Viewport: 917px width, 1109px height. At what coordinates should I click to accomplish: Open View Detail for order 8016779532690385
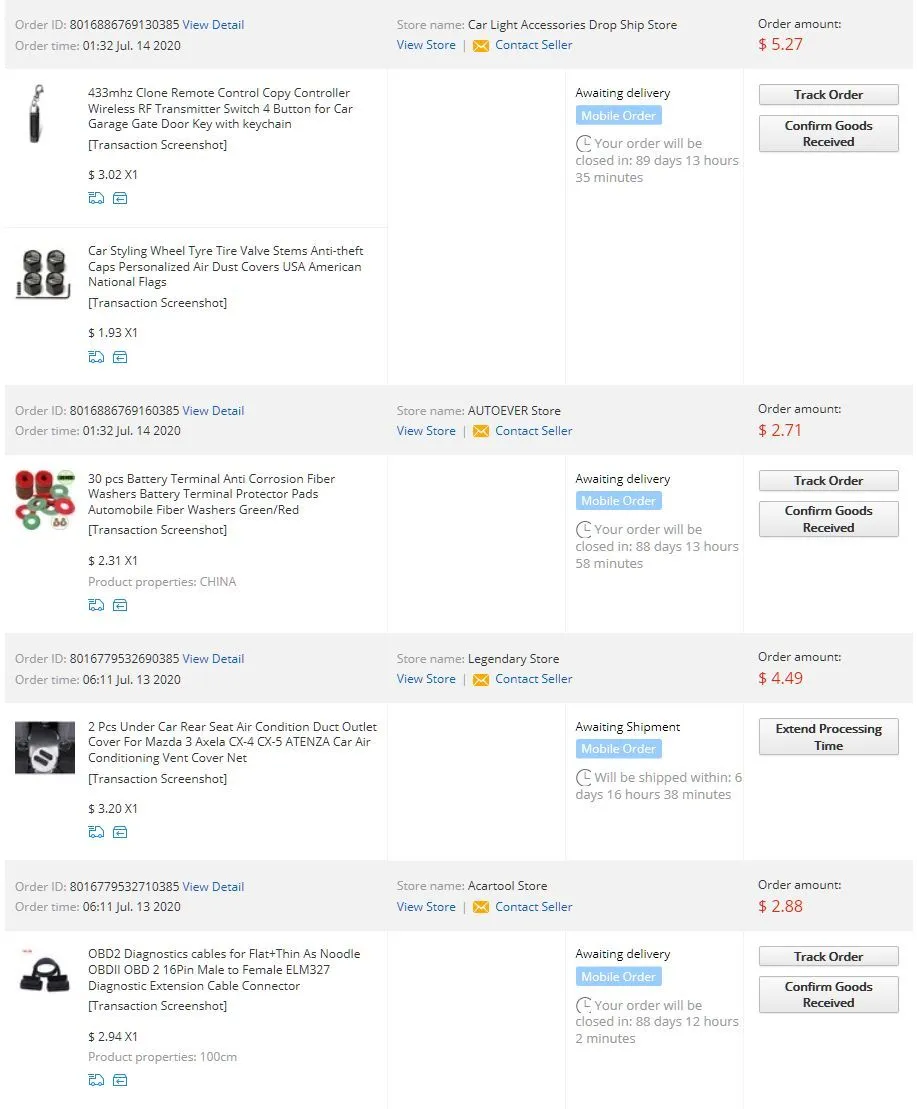point(213,659)
